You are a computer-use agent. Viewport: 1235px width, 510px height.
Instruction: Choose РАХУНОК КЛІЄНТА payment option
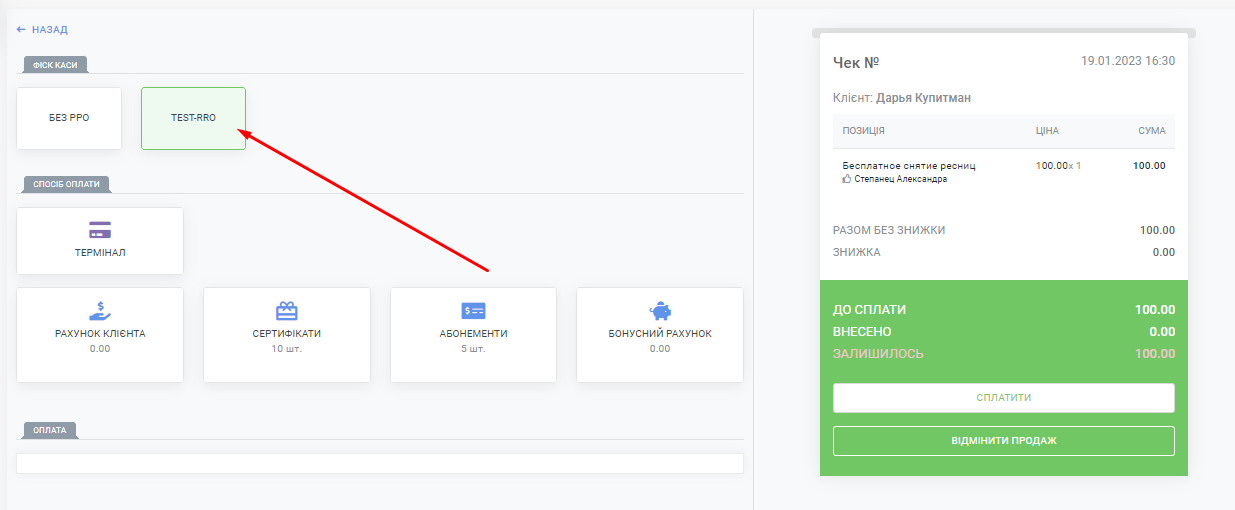(x=100, y=335)
